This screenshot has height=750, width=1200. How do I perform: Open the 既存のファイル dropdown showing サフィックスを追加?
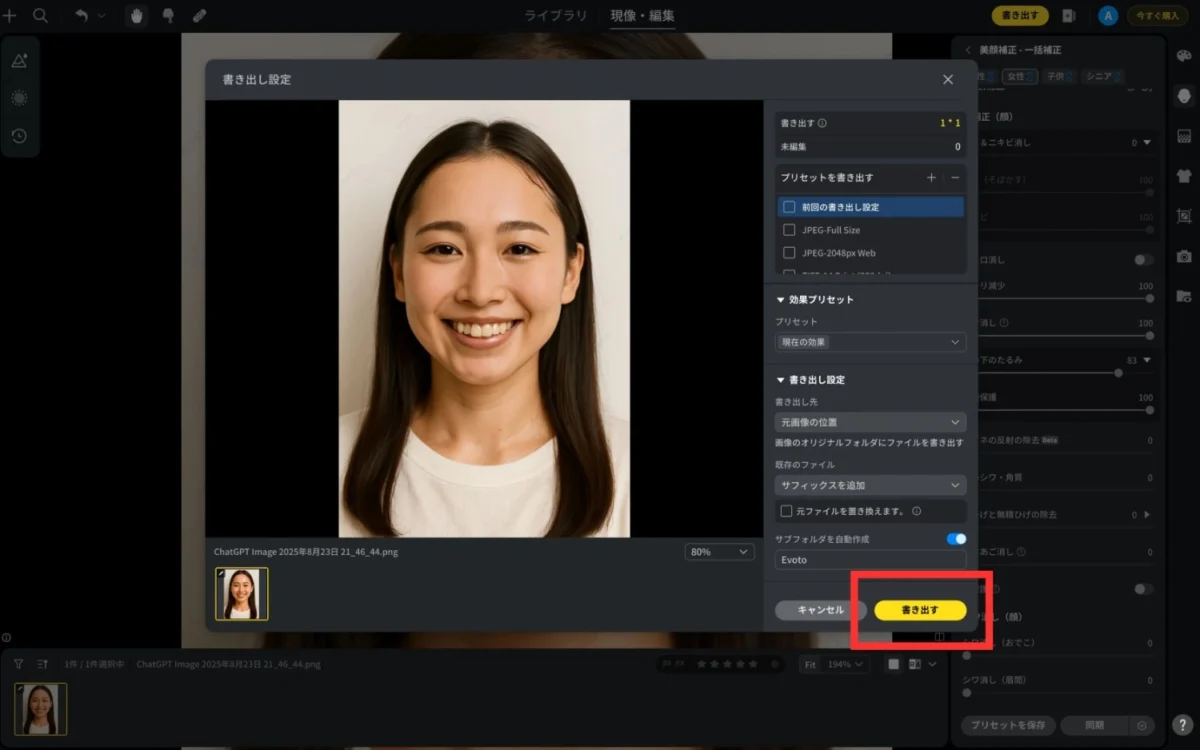pyautogui.click(x=870, y=485)
